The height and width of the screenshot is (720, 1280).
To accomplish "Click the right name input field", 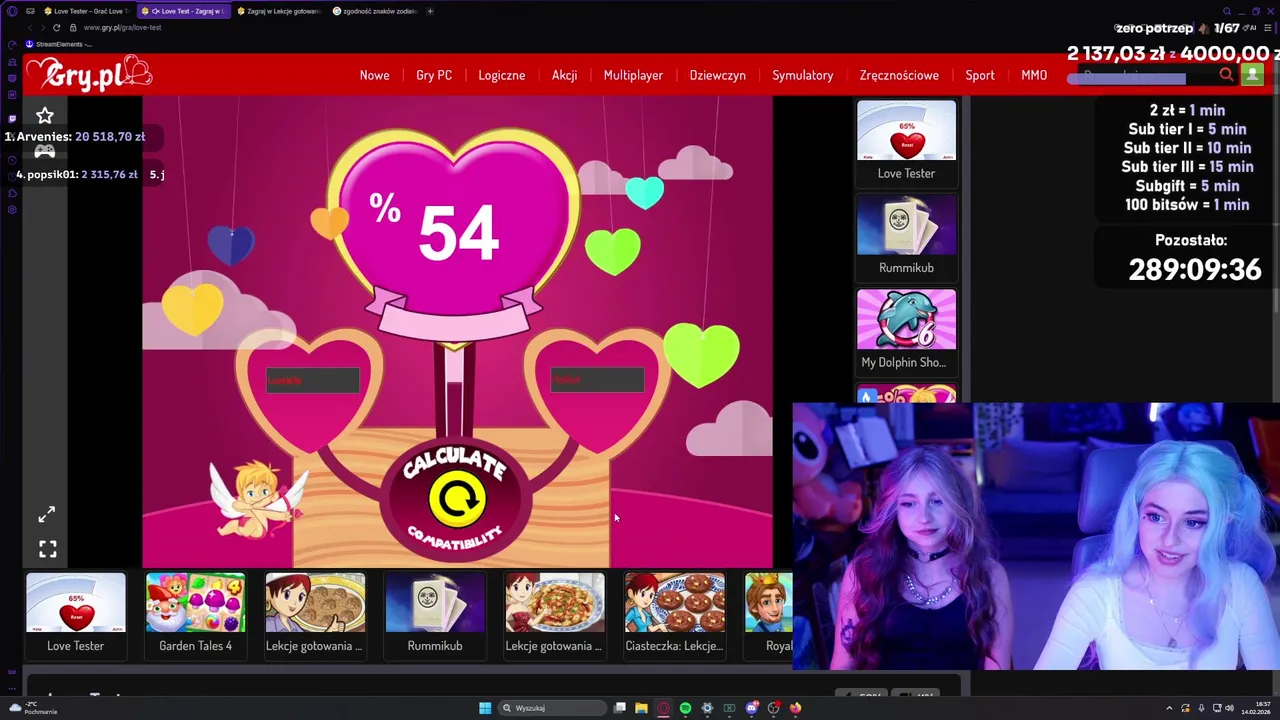I will (597, 380).
